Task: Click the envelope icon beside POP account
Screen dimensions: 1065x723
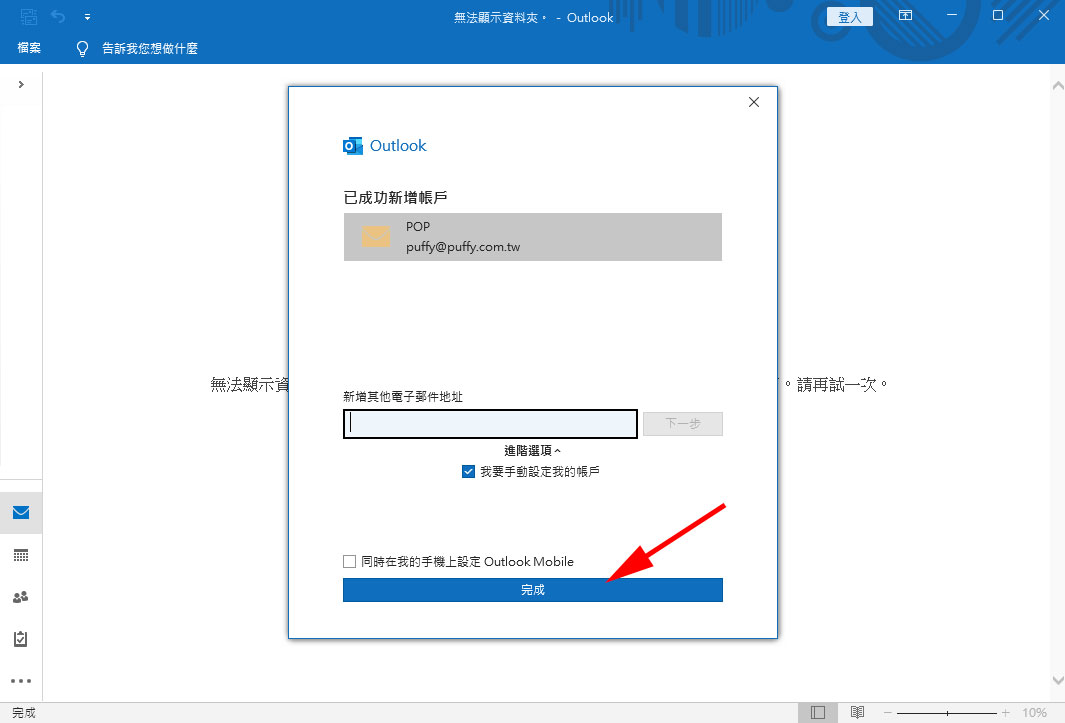Action: pyautogui.click(x=376, y=236)
